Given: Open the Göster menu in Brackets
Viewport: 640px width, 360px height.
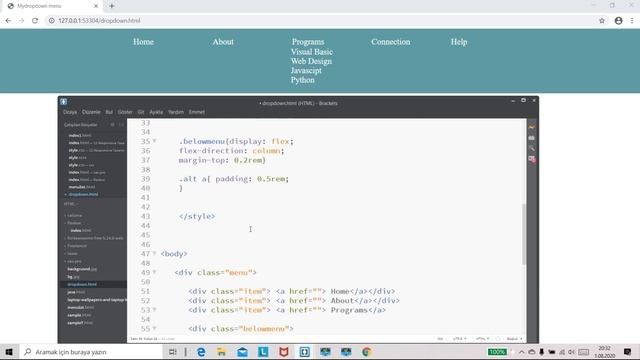Looking at the screenshot, I should (125, 112).
